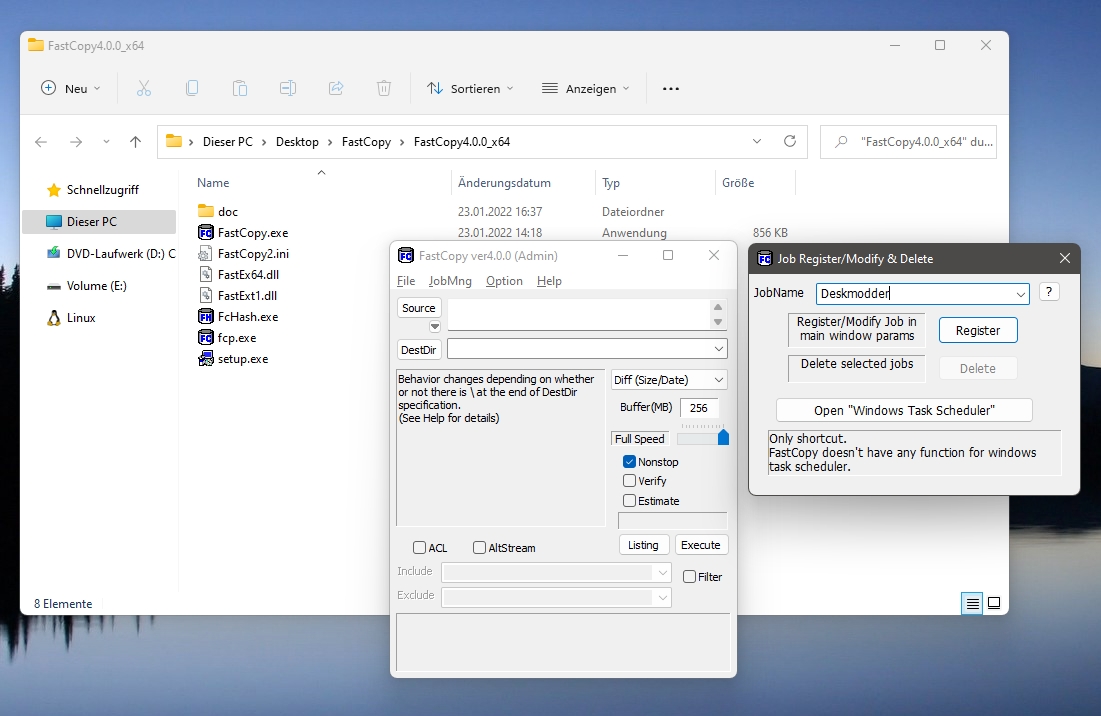
Task: Adjust the Full Speed slider handle
Action: point(723,437)
